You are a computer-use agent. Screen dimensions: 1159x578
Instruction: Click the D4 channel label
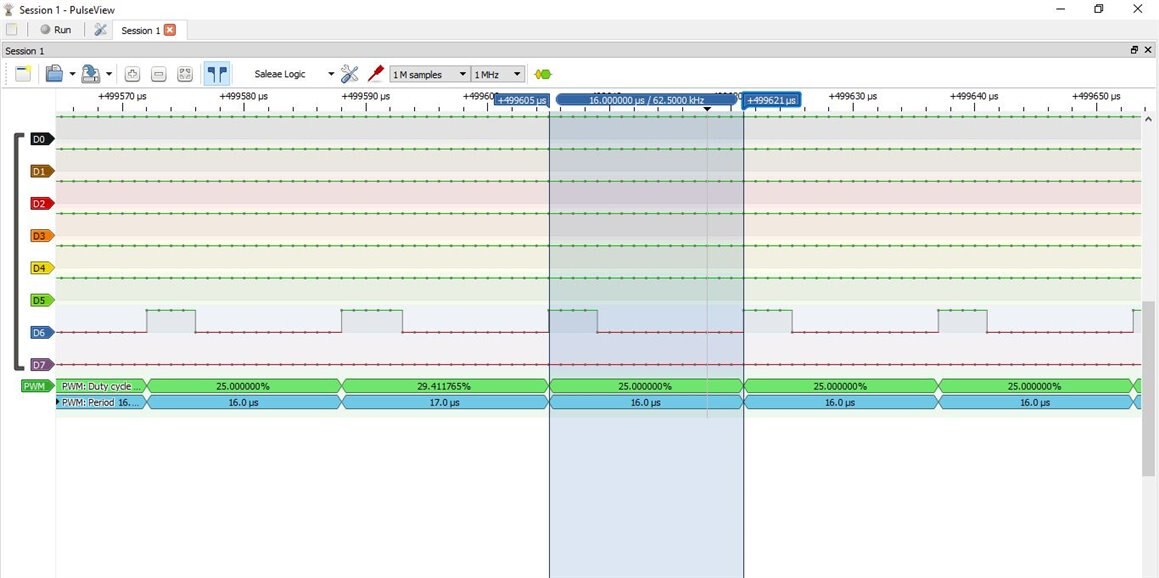[x=42, y=268]
